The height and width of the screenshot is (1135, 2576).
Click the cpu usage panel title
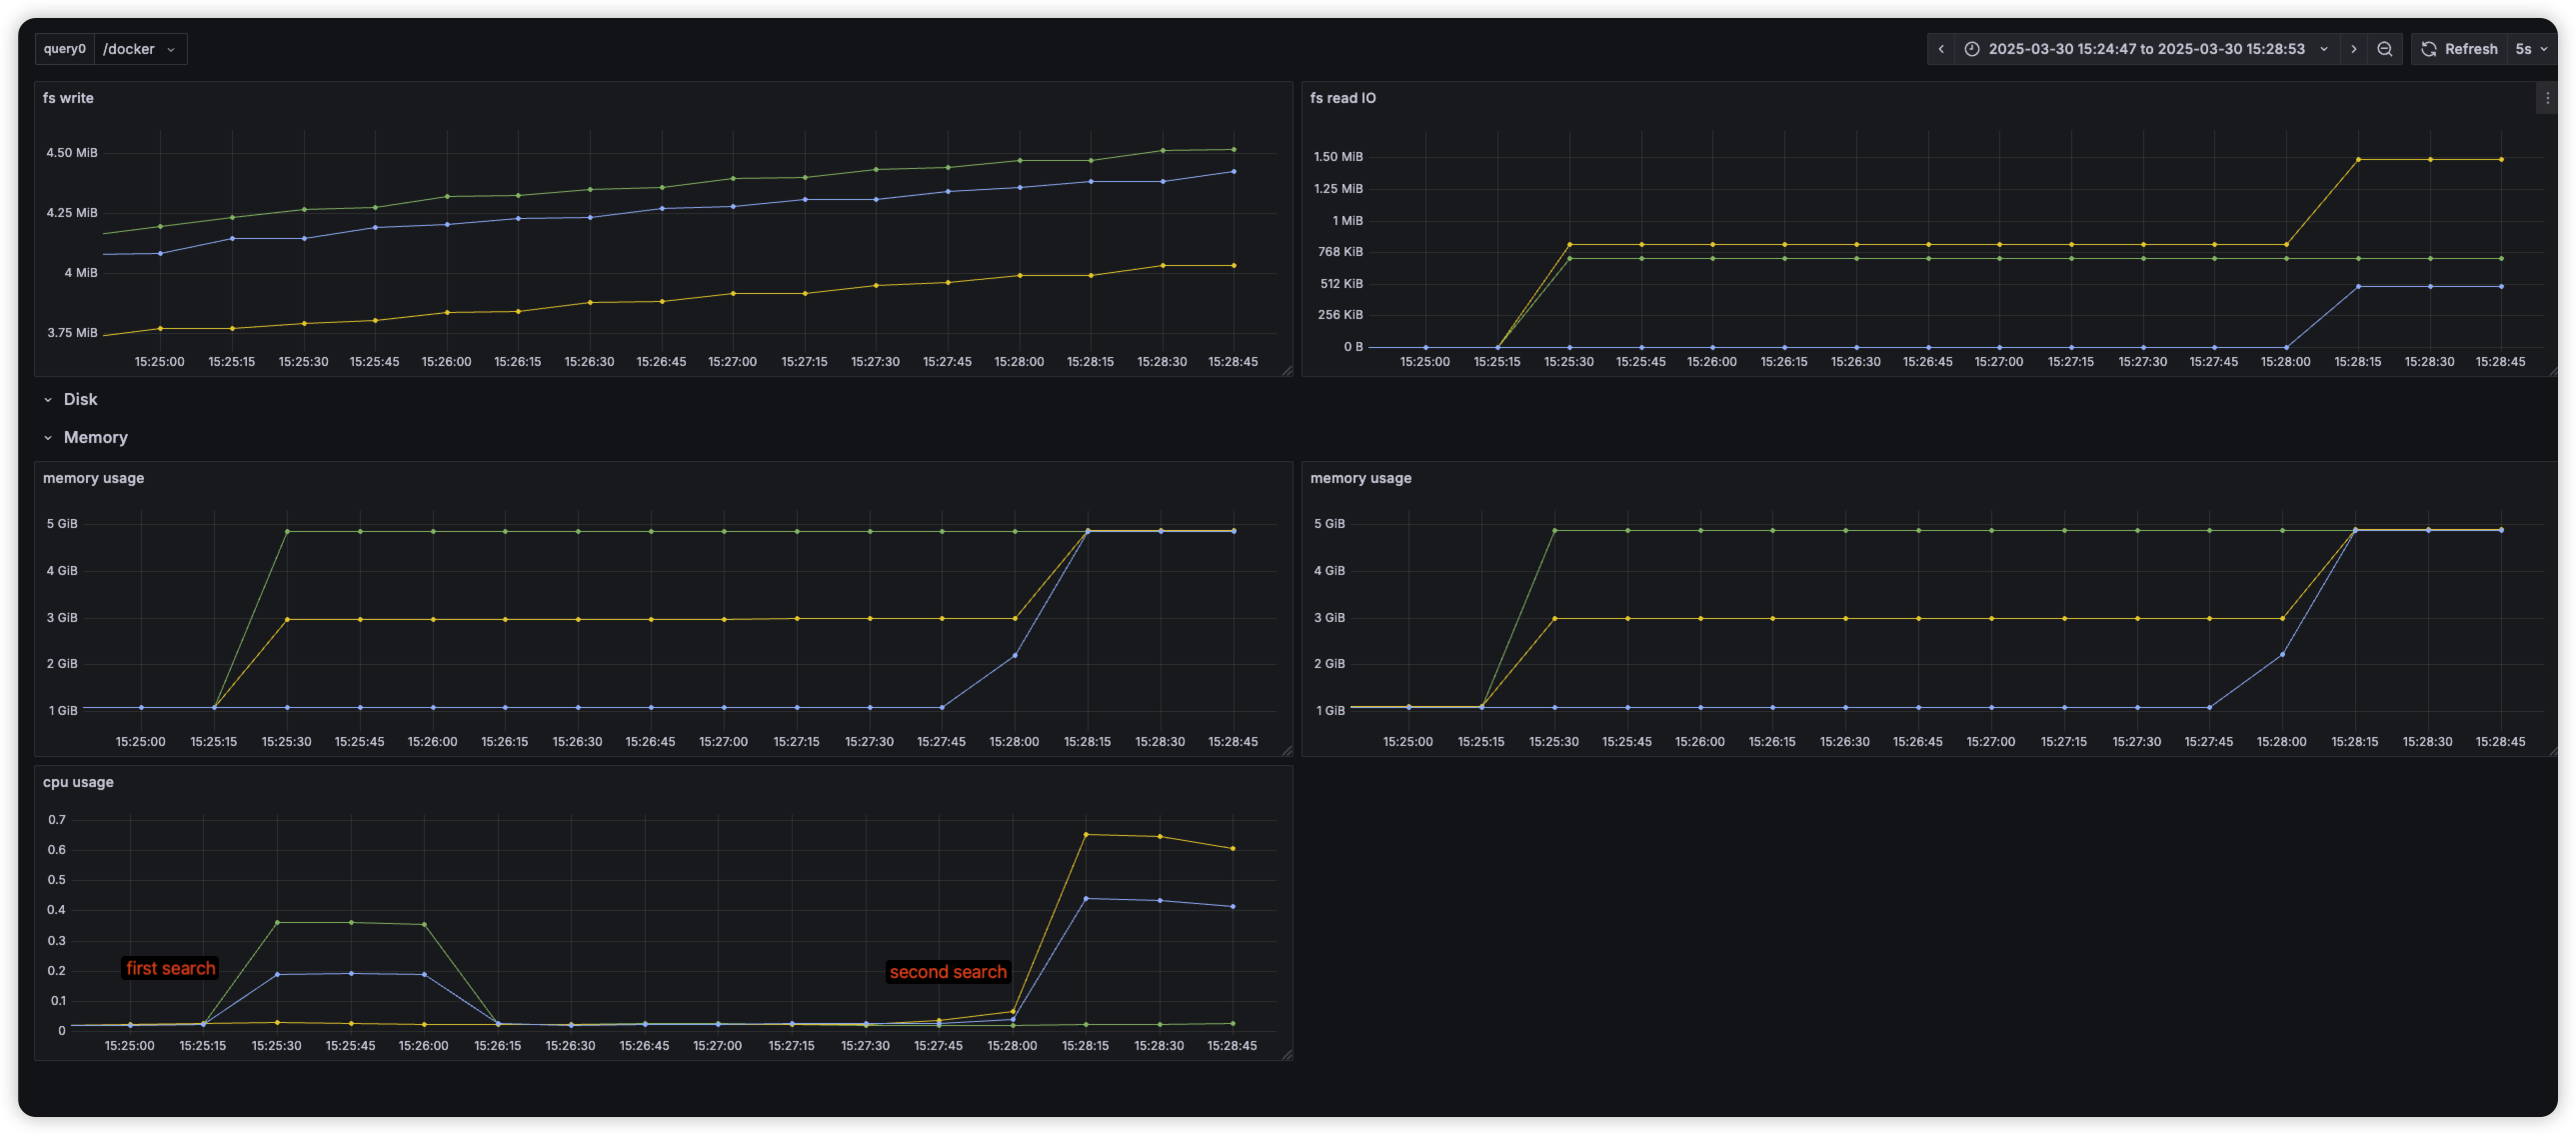point(78,782)
